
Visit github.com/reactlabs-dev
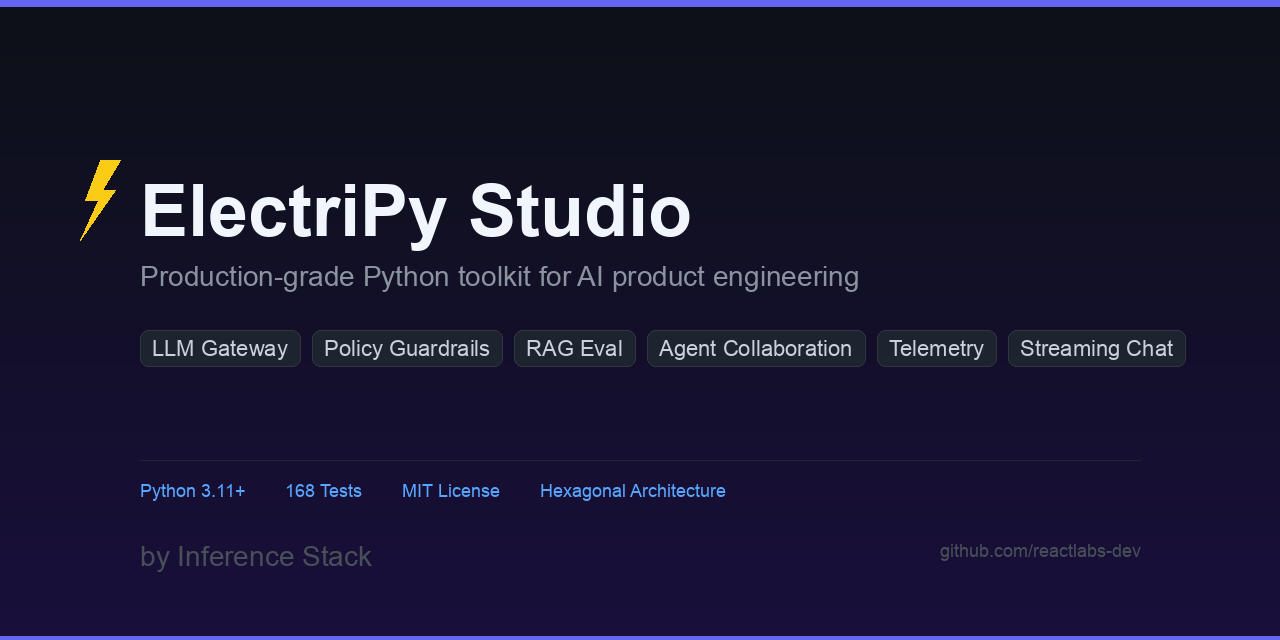(1040, 550)
